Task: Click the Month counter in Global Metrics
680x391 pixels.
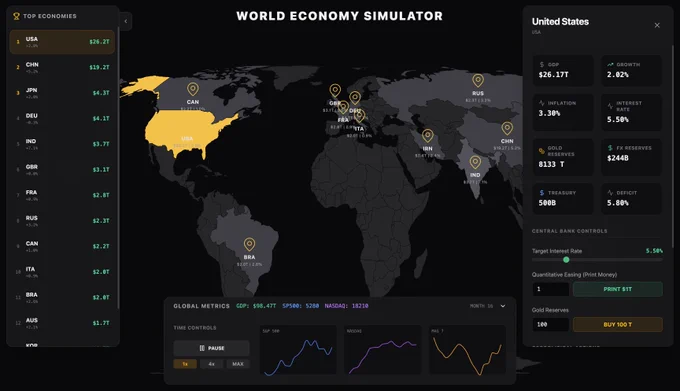Action: tap(481, 306)
